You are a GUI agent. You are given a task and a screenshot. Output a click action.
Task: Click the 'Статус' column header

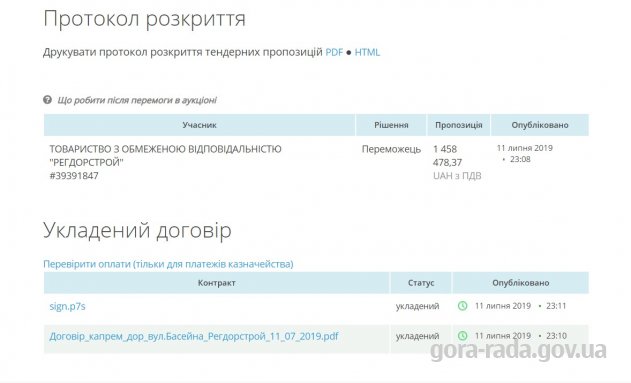point(421,283)
